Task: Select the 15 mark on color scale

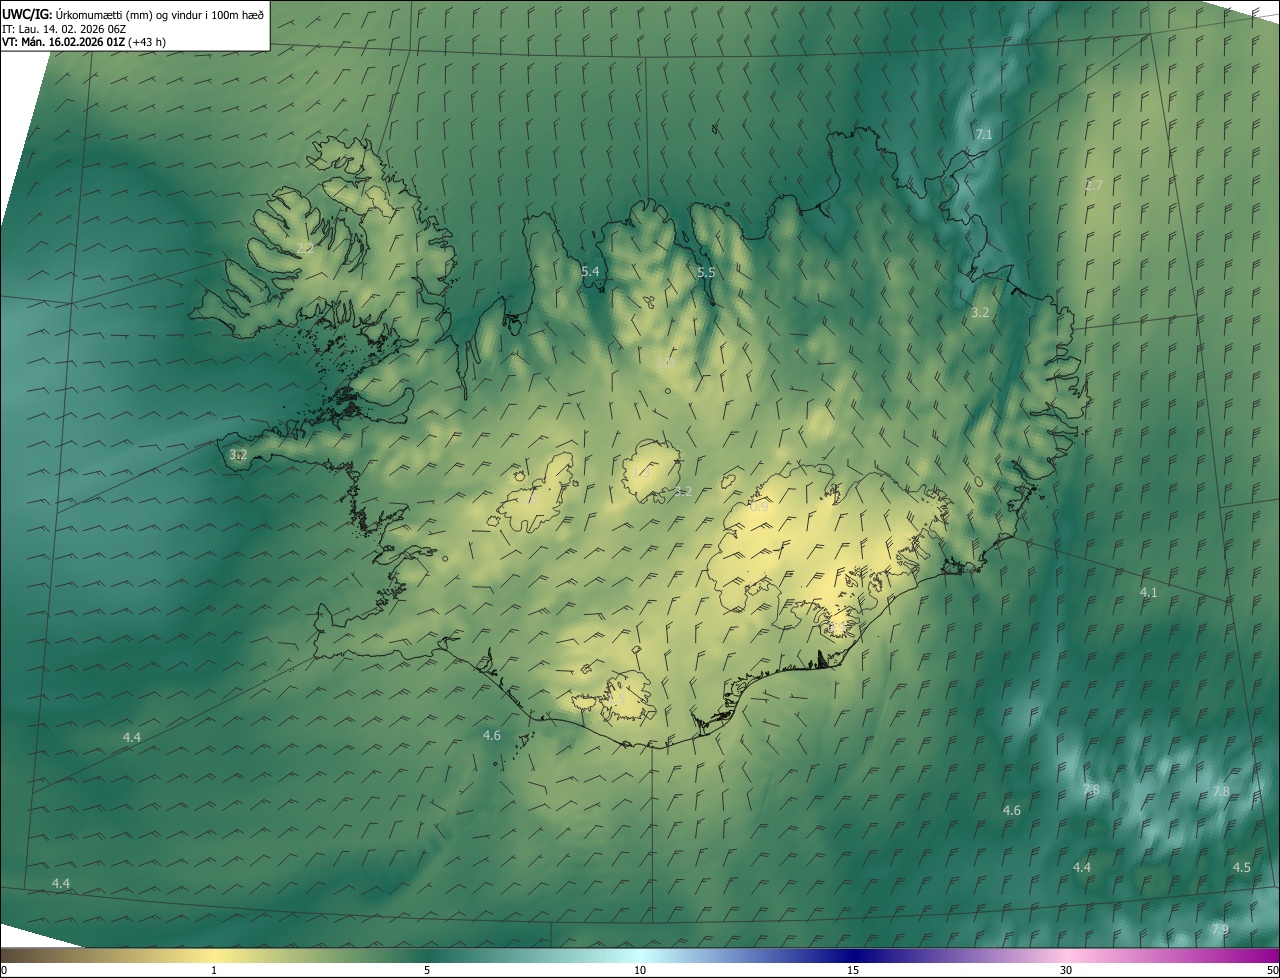Action: pyautogui.click(x=853, y=970)
